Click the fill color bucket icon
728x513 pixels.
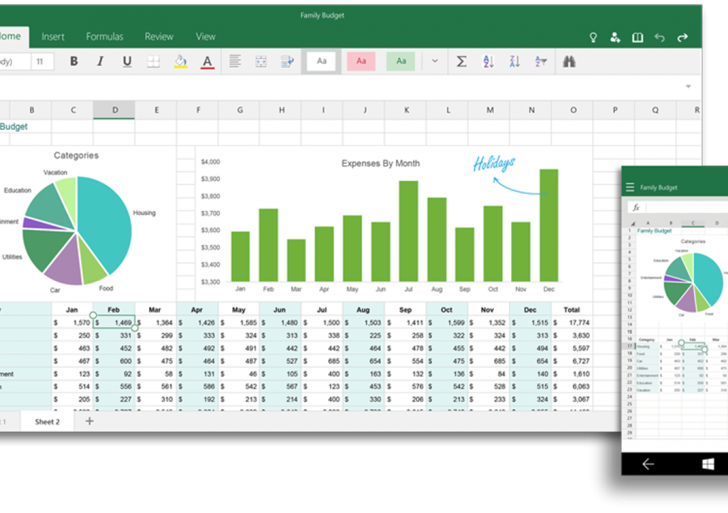tap(180, 61)
